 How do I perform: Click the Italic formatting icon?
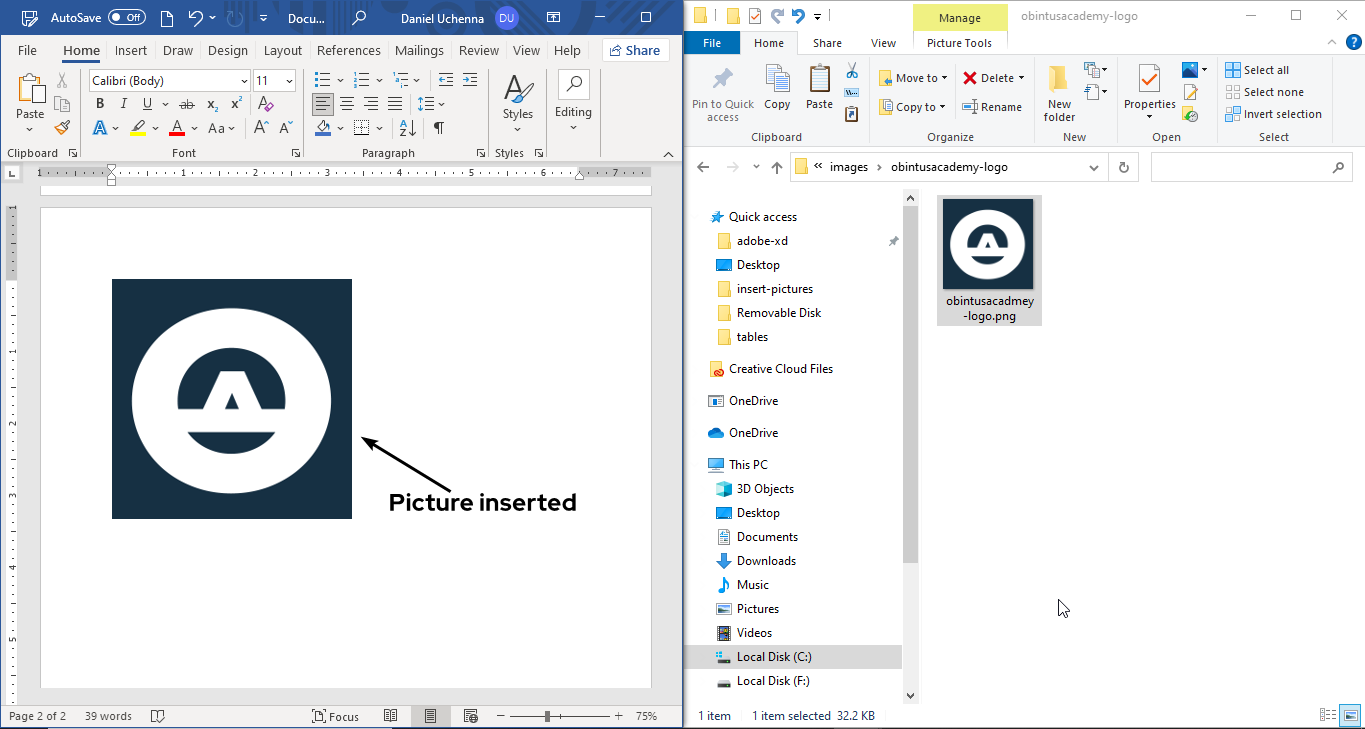[124, 104]
